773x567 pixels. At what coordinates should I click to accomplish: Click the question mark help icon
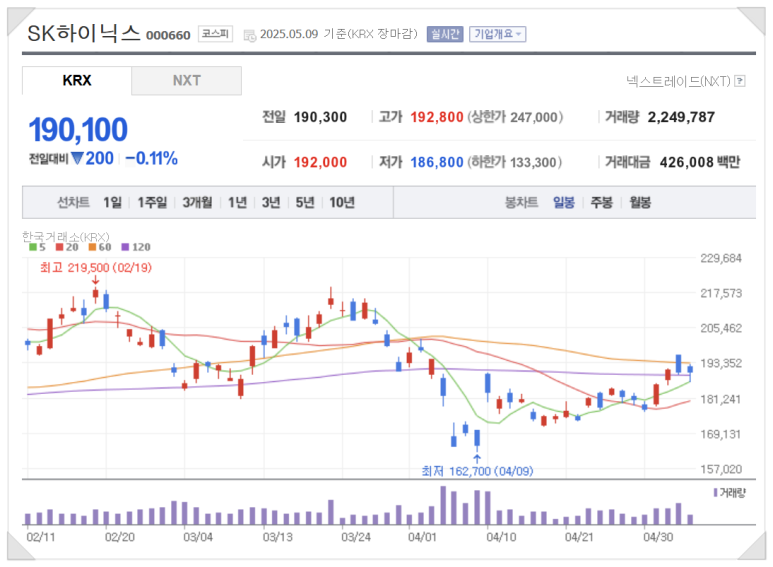pyautogui.click(x=739, y=81)
